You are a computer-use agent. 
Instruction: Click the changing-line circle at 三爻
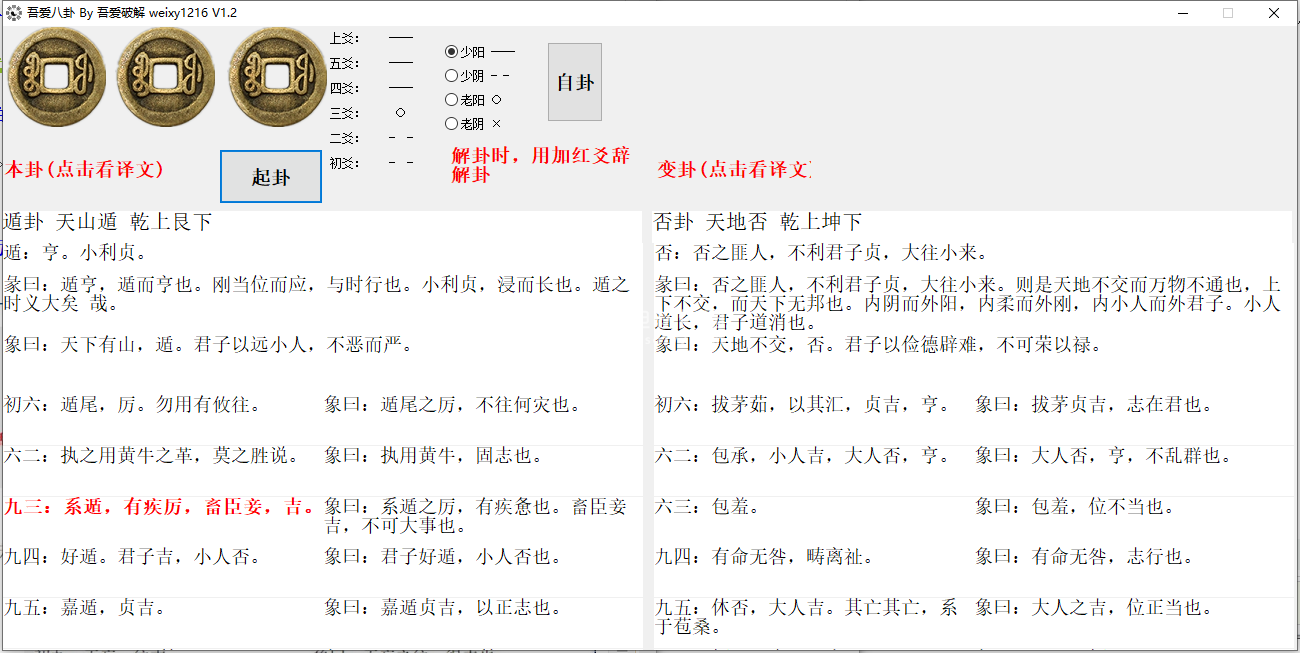click(x=400, y=113)
